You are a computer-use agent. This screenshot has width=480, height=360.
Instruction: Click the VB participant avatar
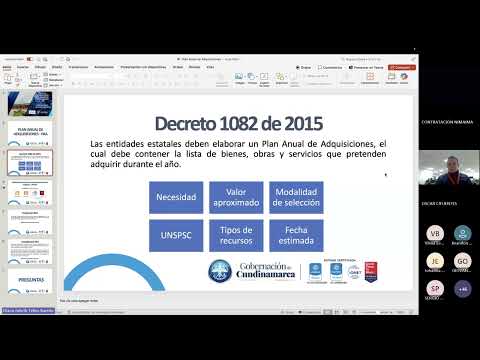point(435,234)
